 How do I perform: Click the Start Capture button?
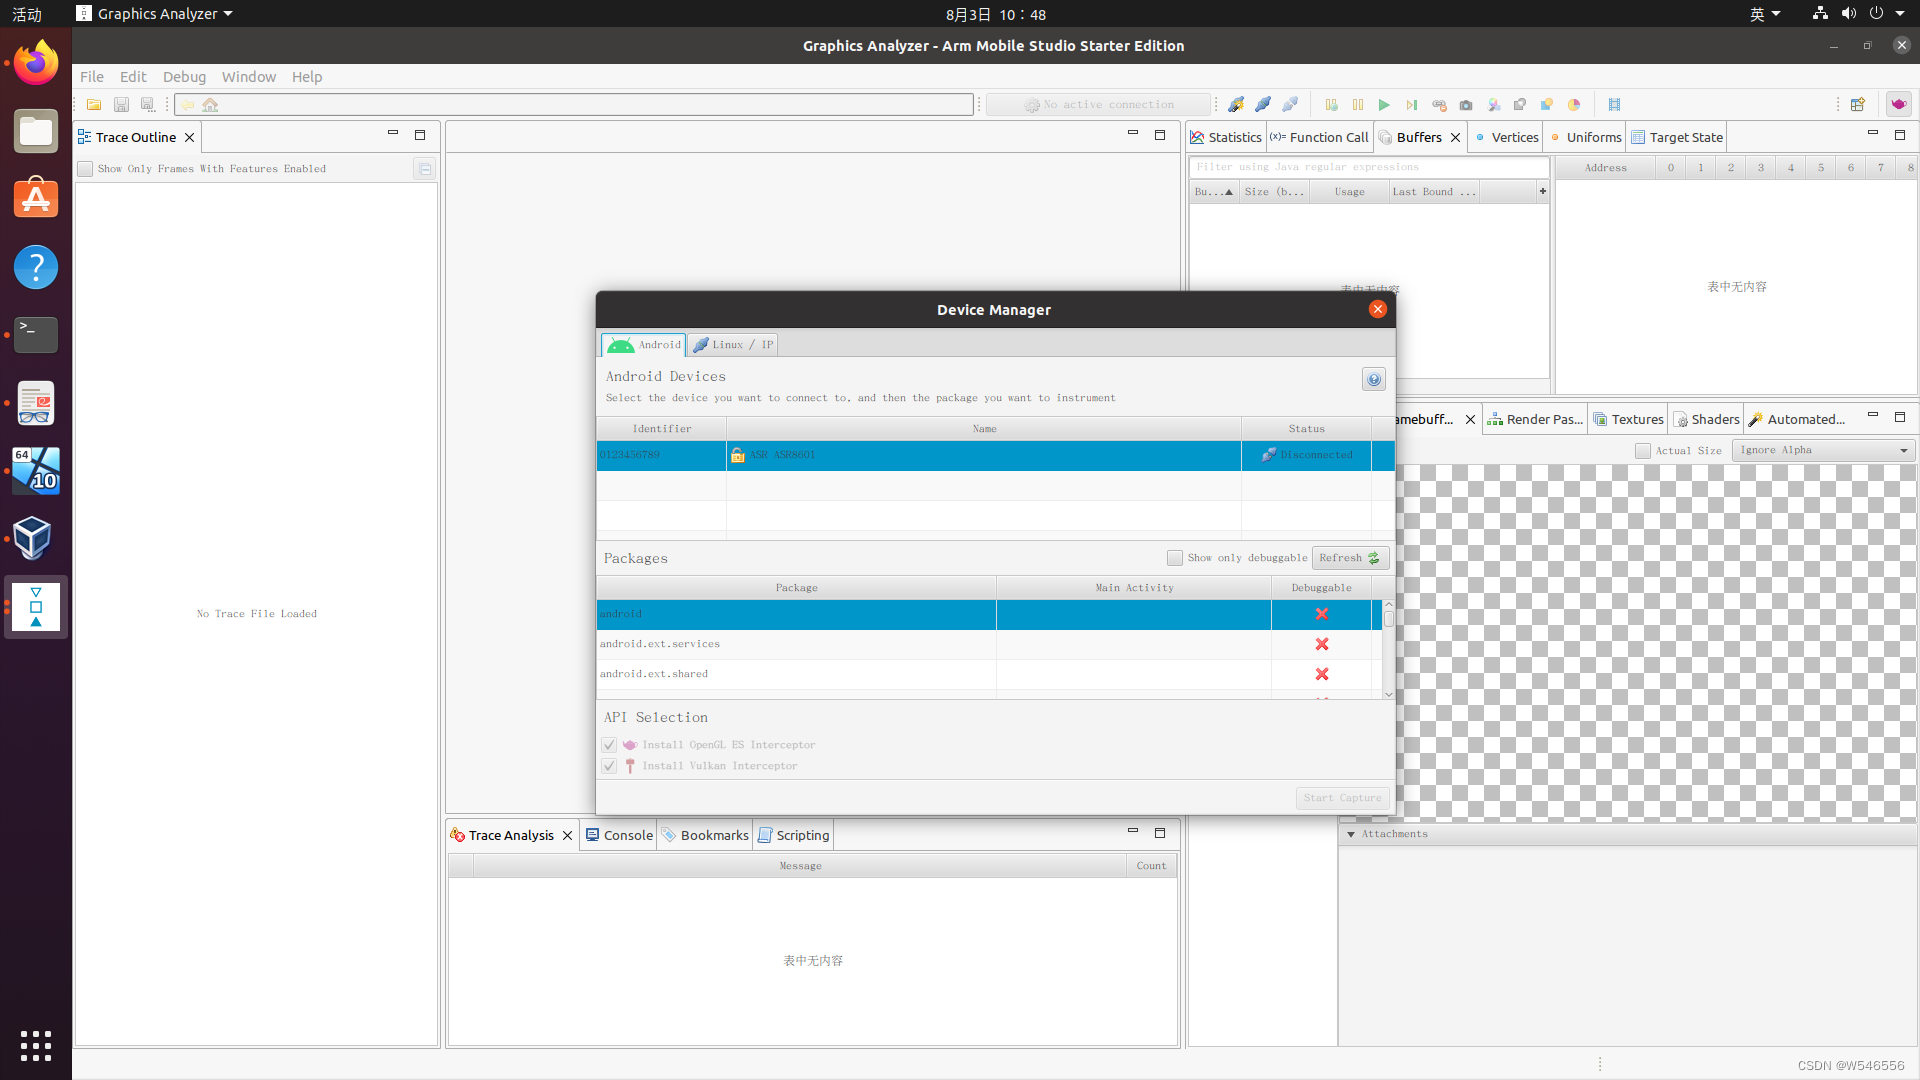[x=1342, y=797]
